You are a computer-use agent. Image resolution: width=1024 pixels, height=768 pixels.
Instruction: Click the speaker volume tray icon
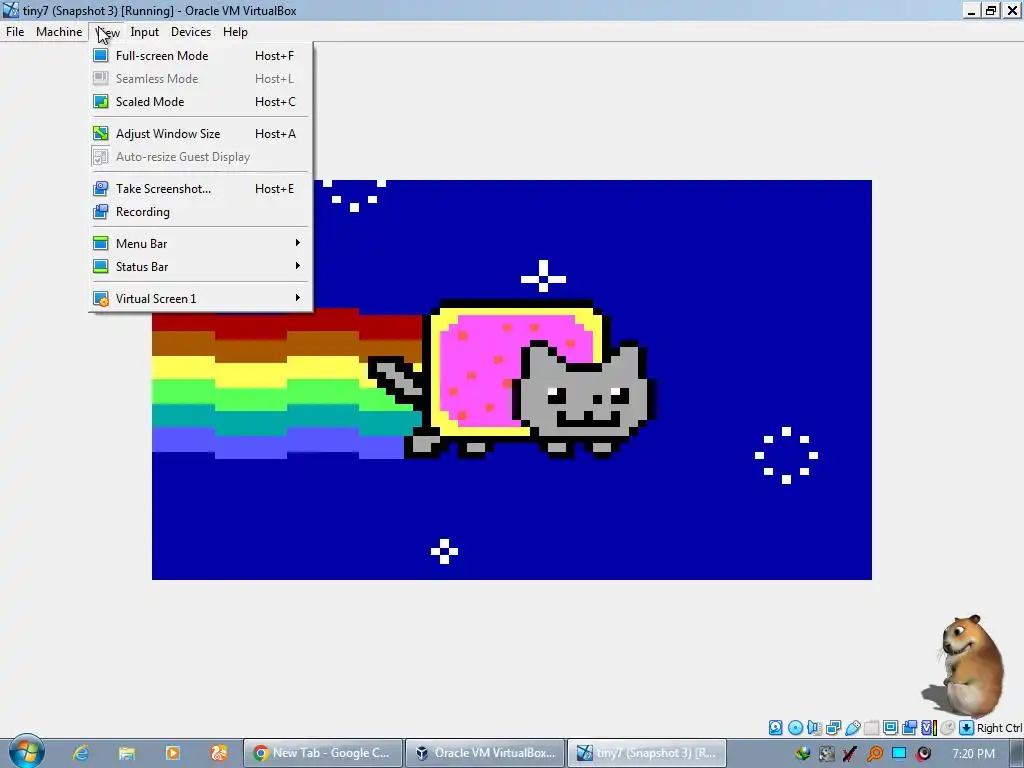923,754
